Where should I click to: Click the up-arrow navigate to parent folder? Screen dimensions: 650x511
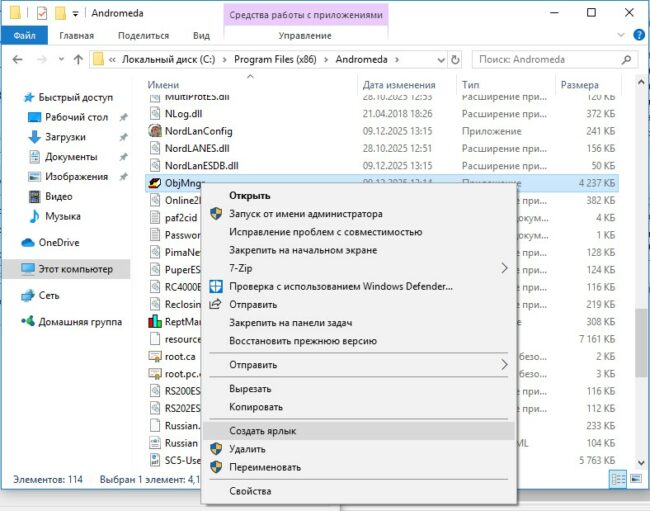pos(78,60)
